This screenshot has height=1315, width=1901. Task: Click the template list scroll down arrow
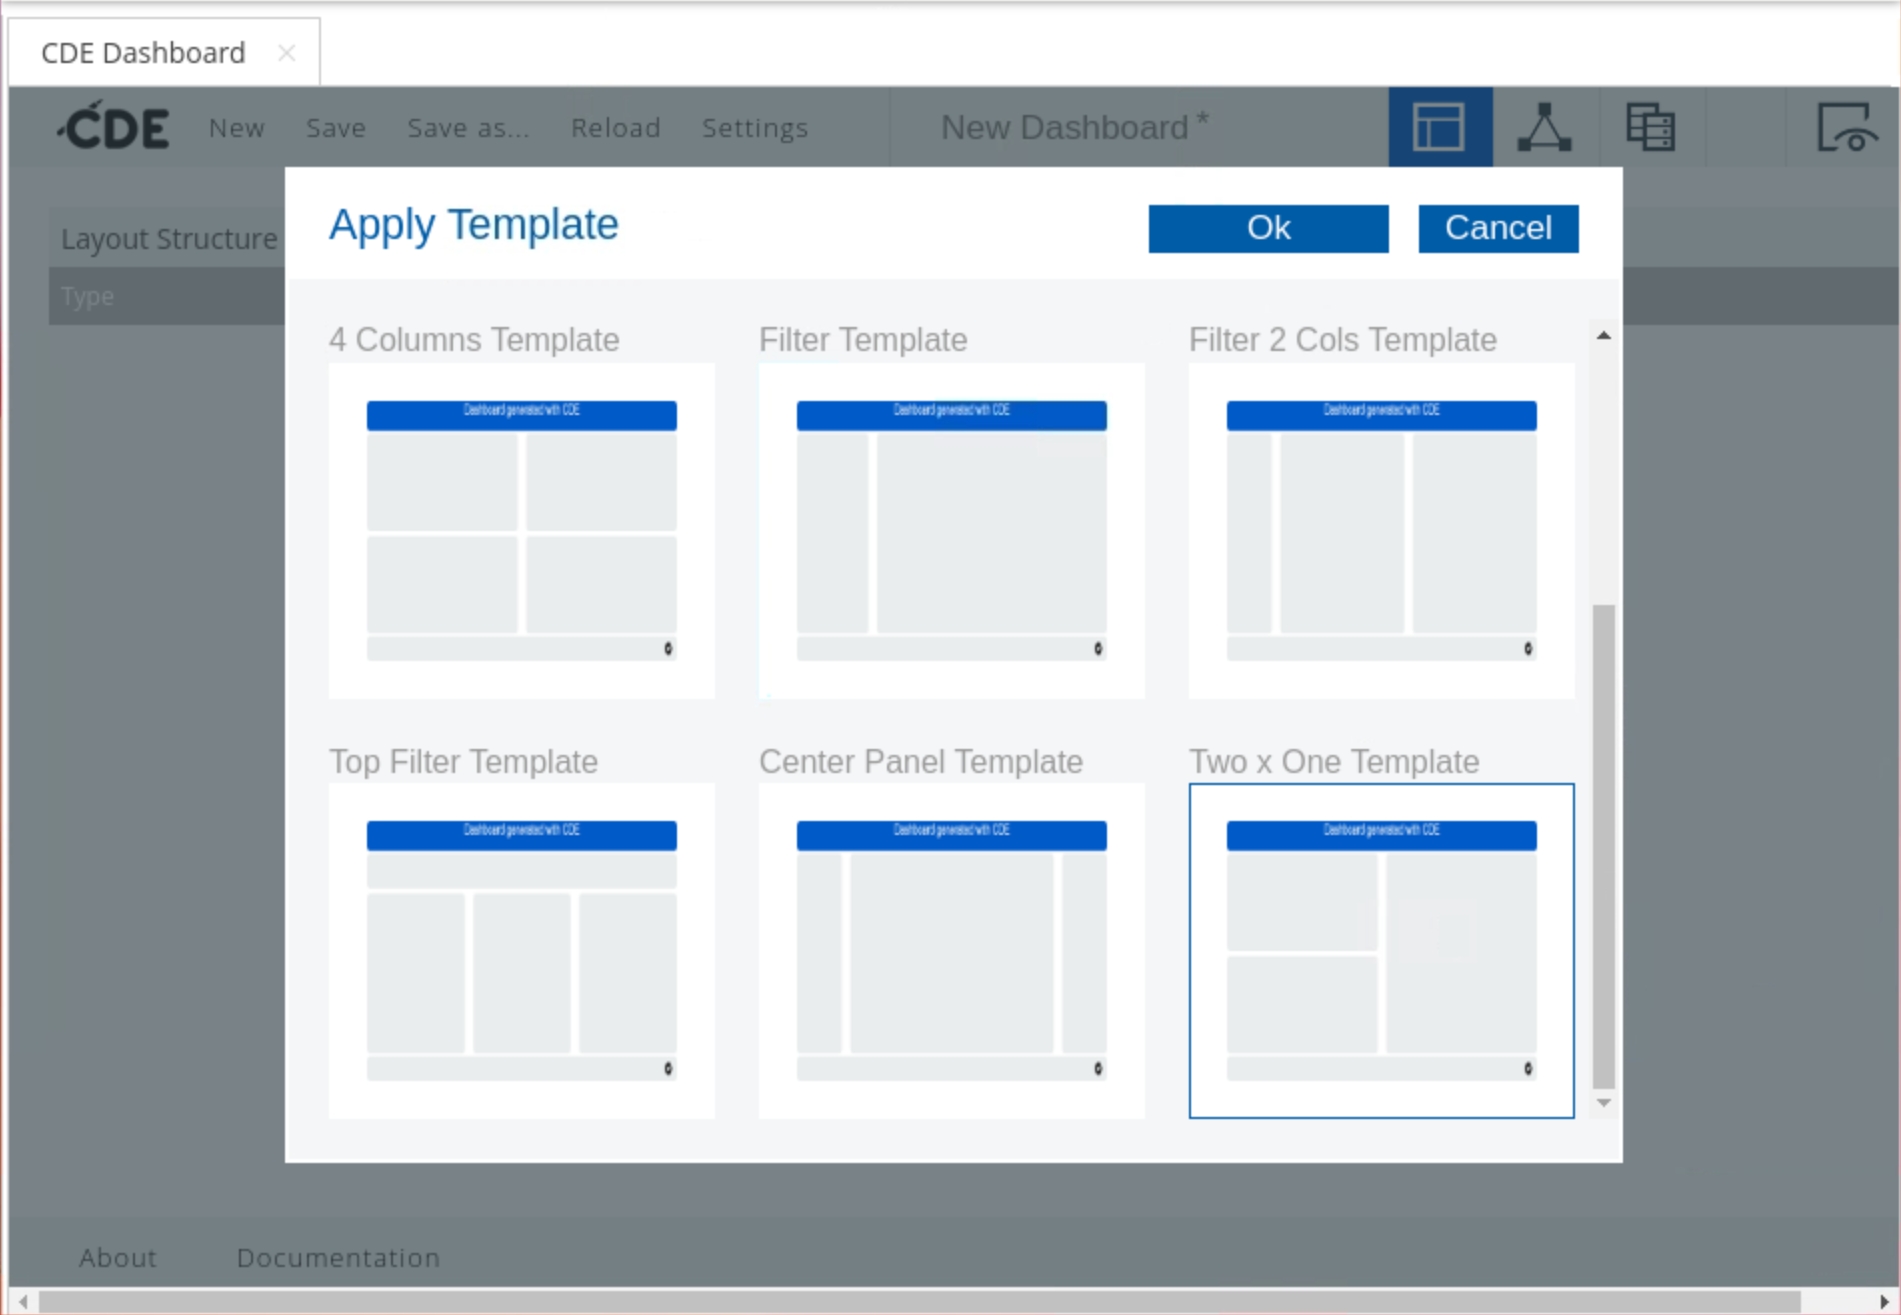point(1603,1102)
